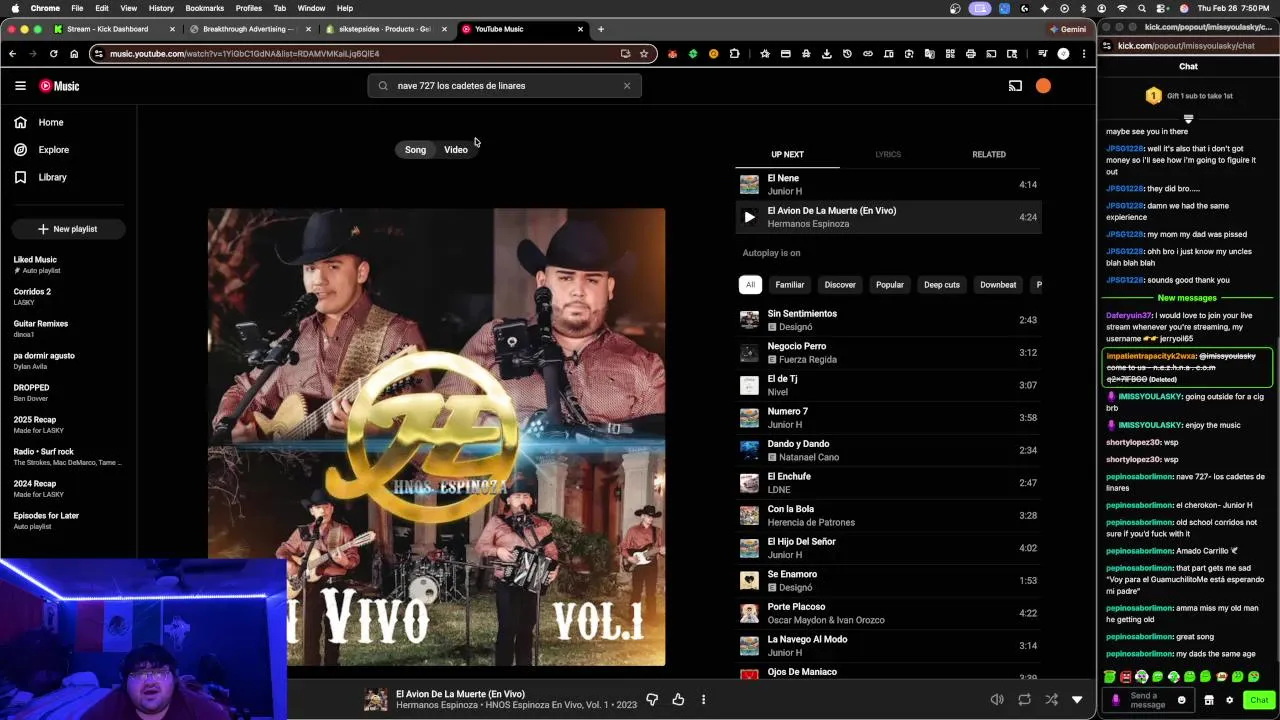Dislike the current song
The width and height of the screenshot is (1280, 720).
[x=652, y=700]
